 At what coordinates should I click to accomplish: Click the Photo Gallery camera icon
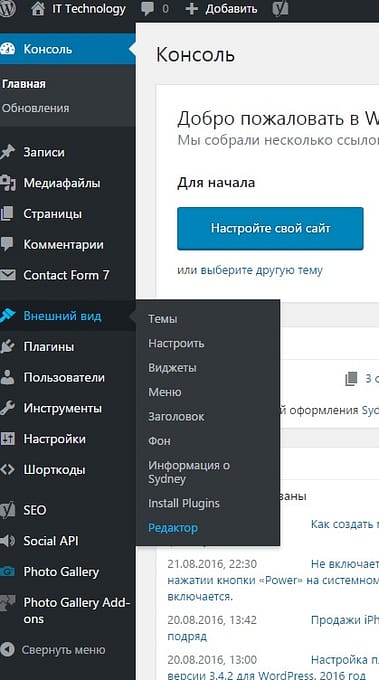point(7,572)
